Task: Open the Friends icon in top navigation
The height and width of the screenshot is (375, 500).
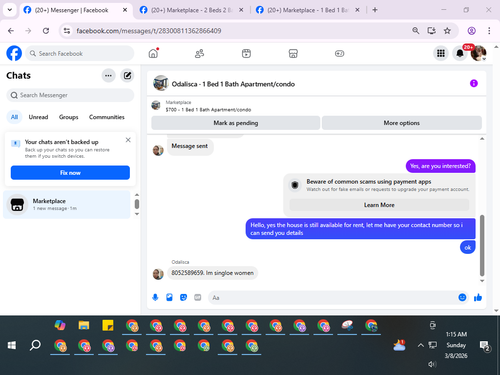Action: [199, 53]
